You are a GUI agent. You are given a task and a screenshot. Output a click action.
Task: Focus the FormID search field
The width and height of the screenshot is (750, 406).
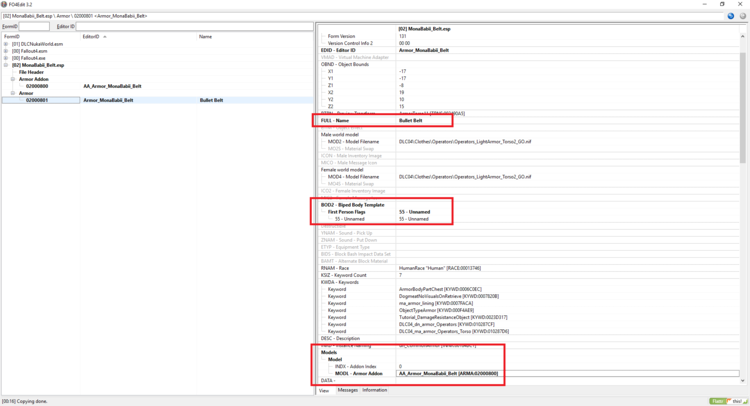(34, 26)
